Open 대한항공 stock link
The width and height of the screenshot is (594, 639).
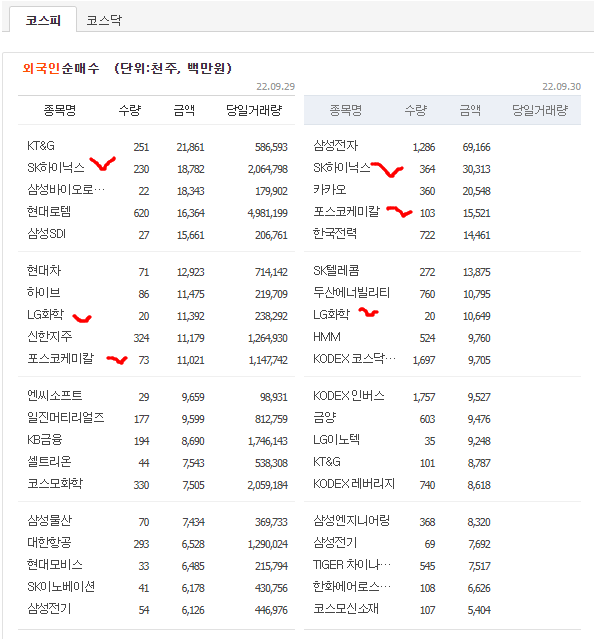49,543
